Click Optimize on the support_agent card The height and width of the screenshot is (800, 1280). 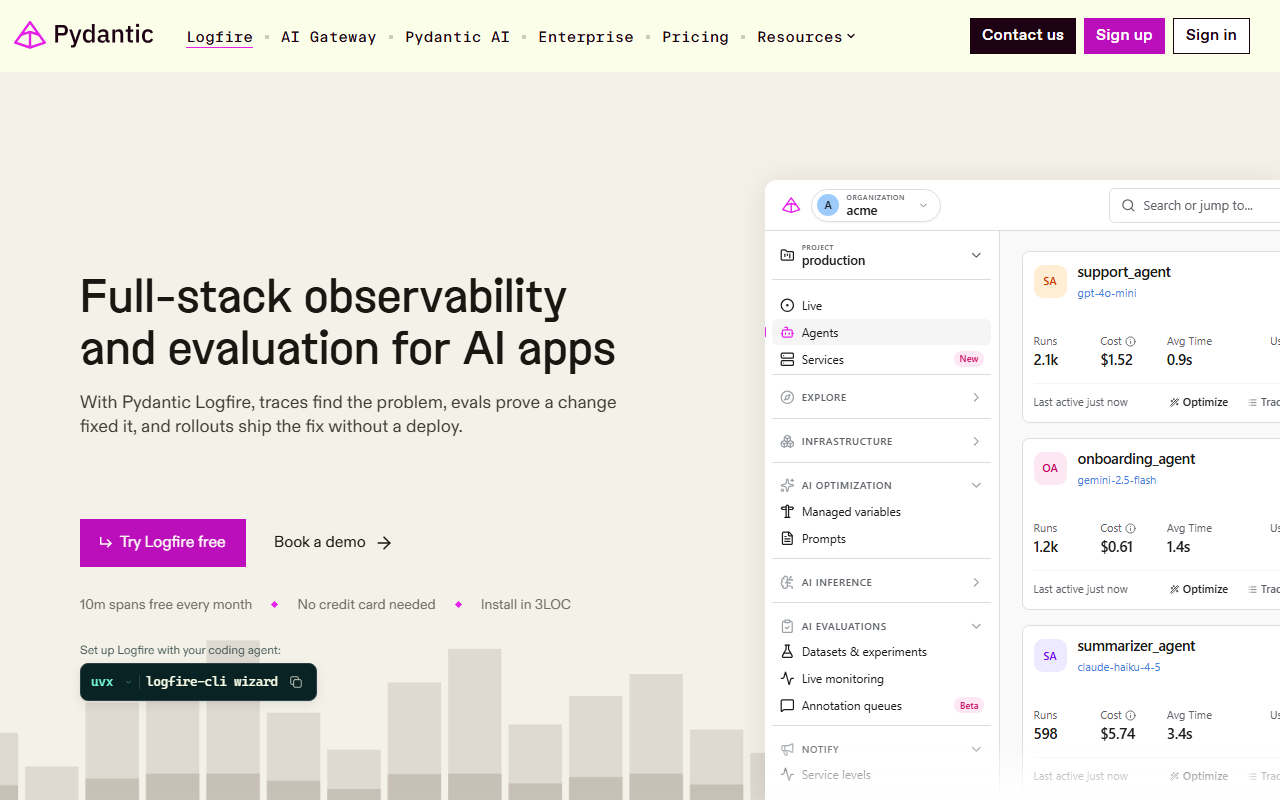click(x=1199, y=403)
